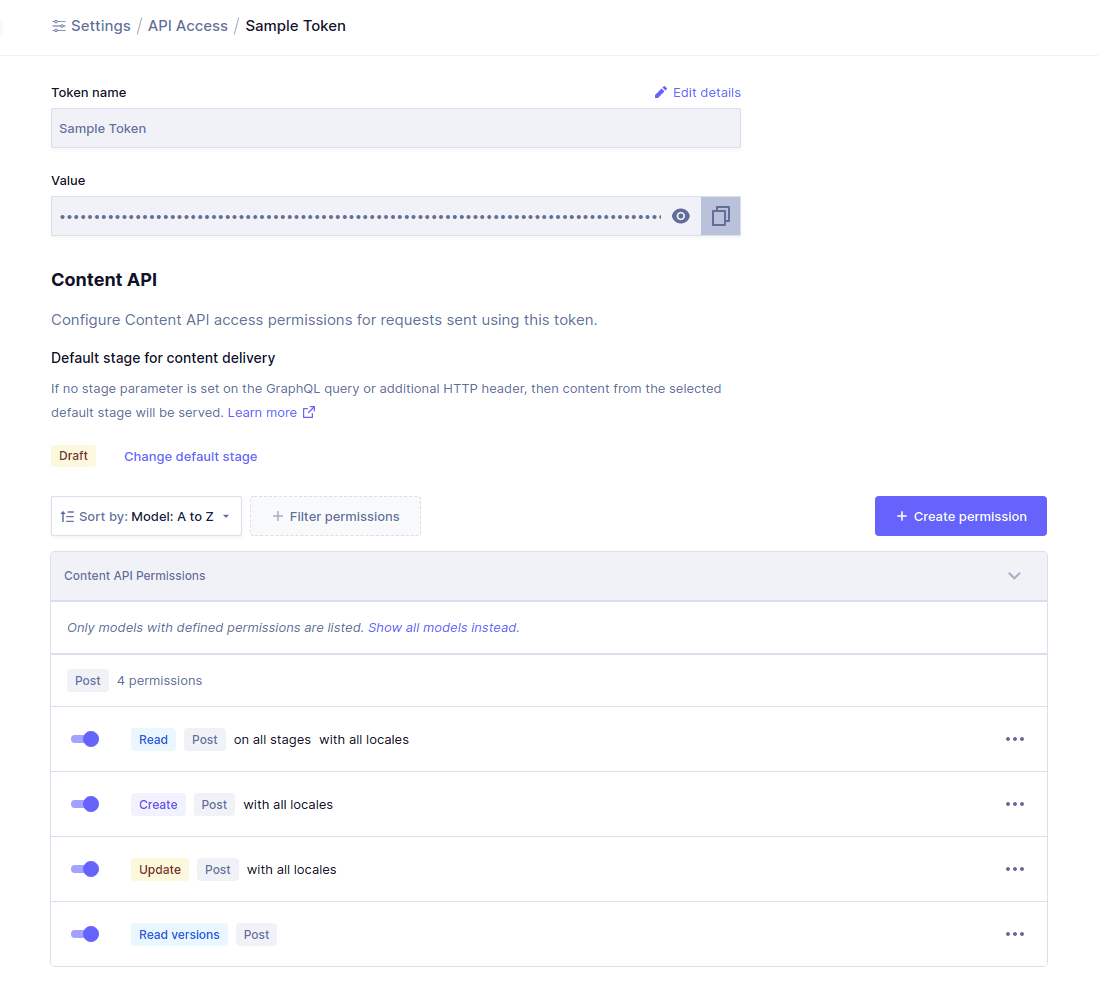
Task: Open options menu for Update Post permission
Action: click(1014, 869)
